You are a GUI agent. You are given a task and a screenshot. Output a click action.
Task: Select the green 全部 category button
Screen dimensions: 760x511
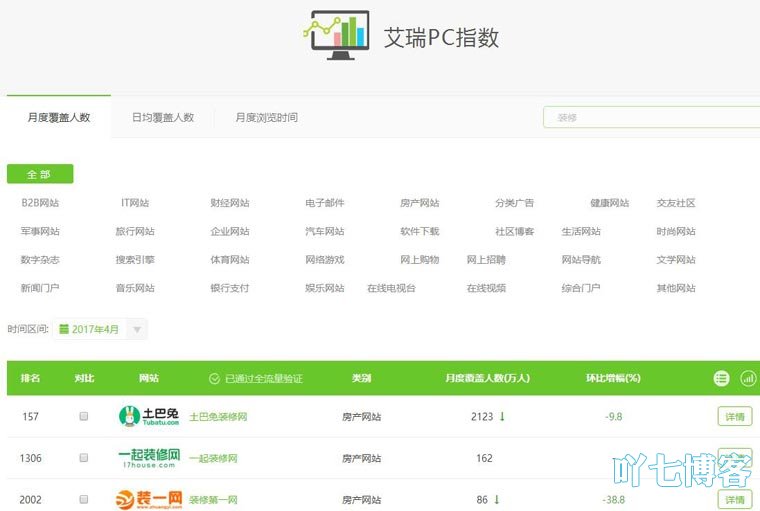tap(39, 174)
